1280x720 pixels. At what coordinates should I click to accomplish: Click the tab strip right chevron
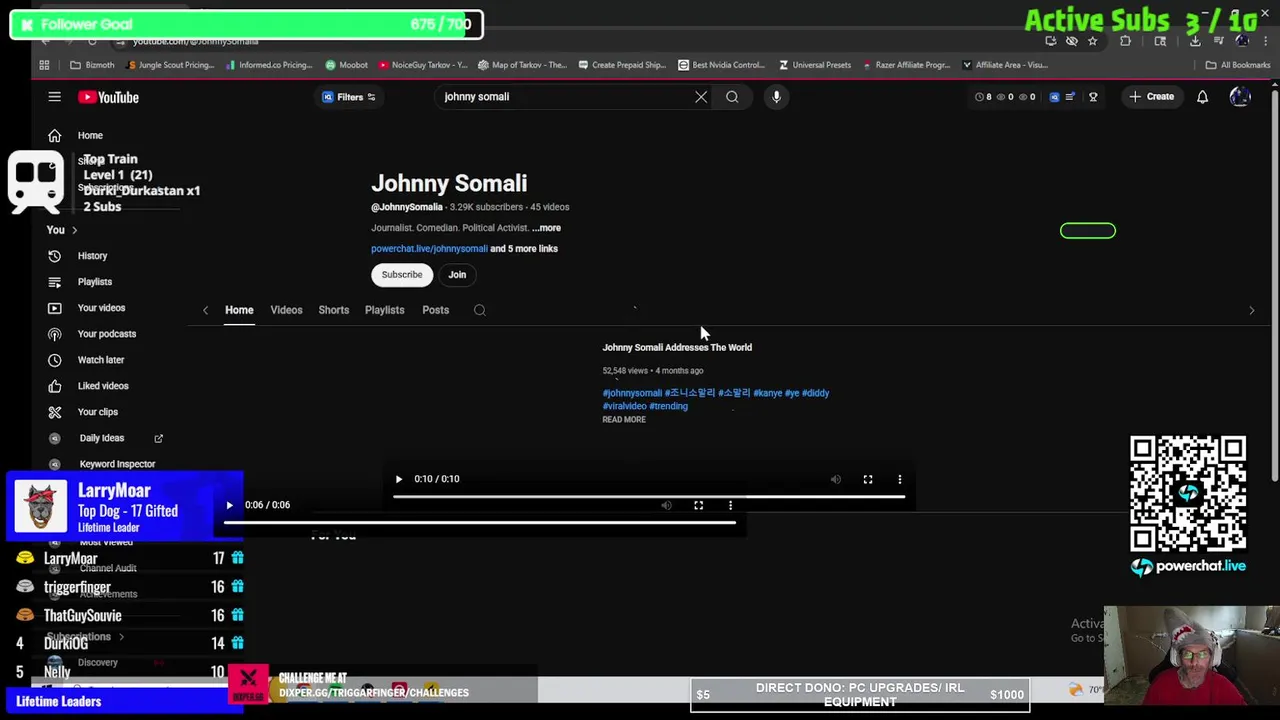(1251, 310)
